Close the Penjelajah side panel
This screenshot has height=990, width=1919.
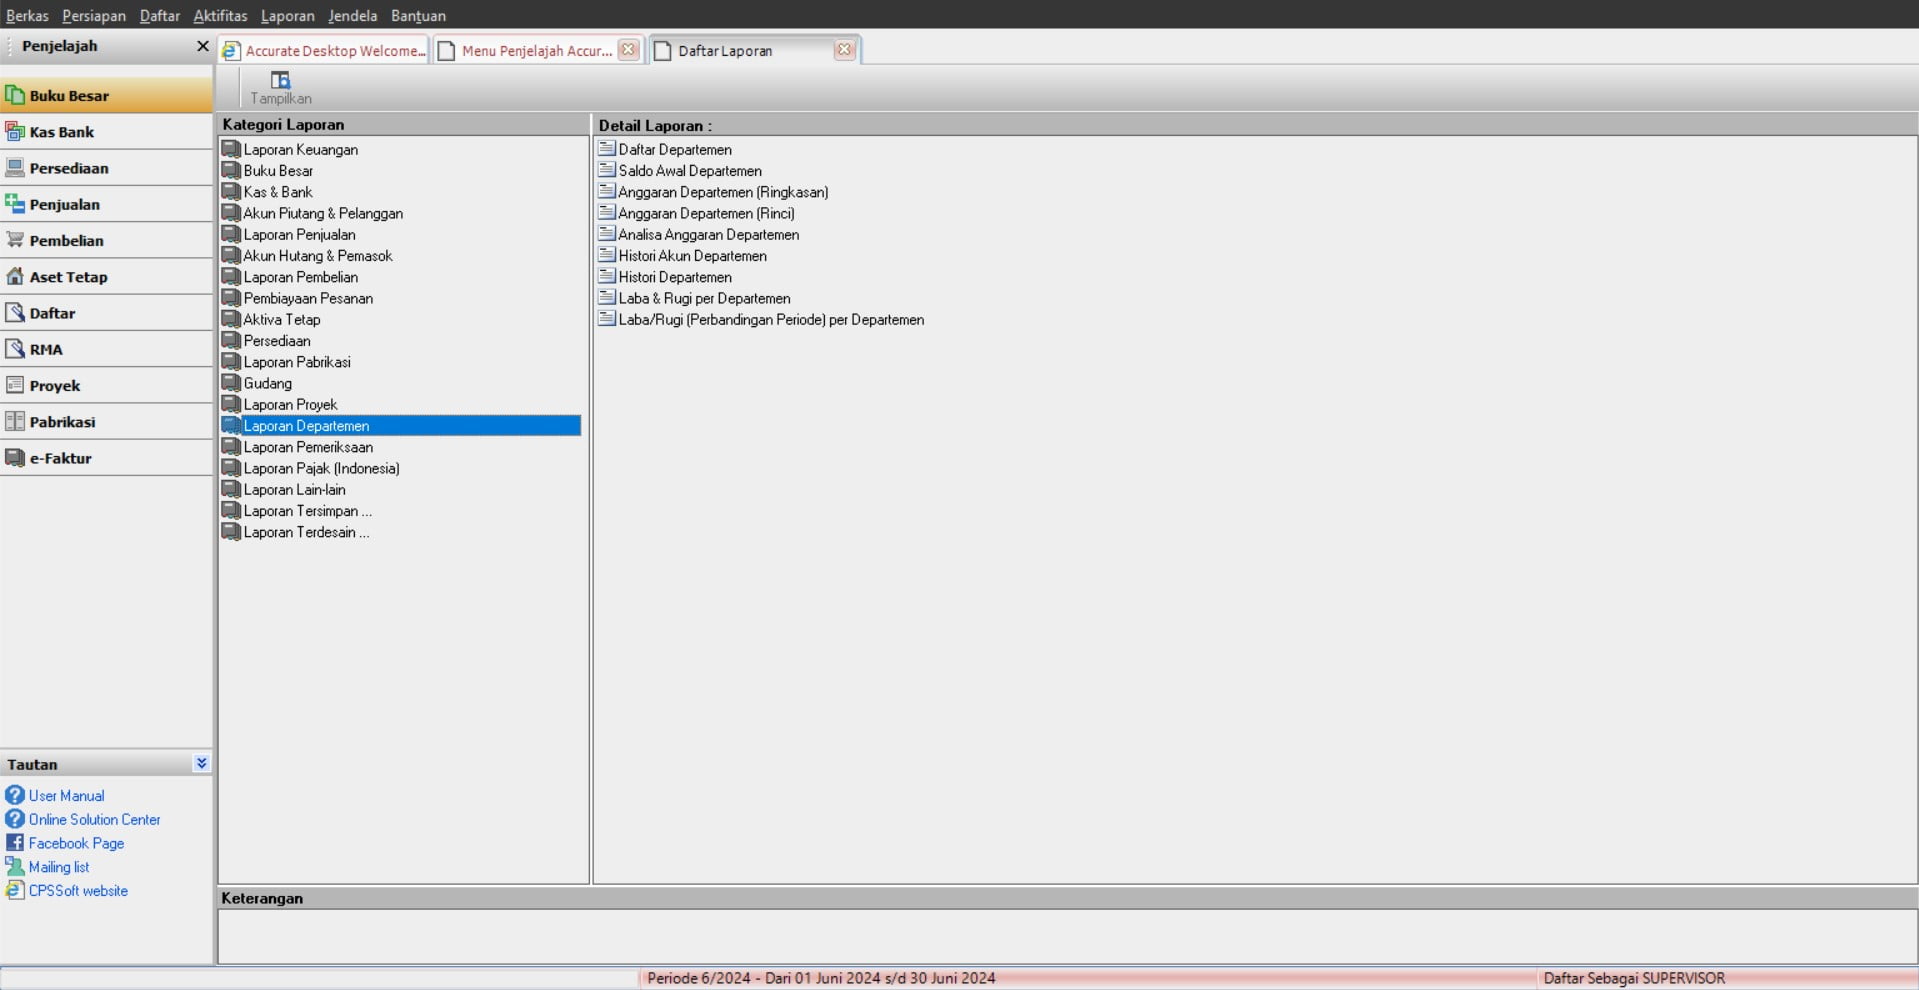[202, 46]
